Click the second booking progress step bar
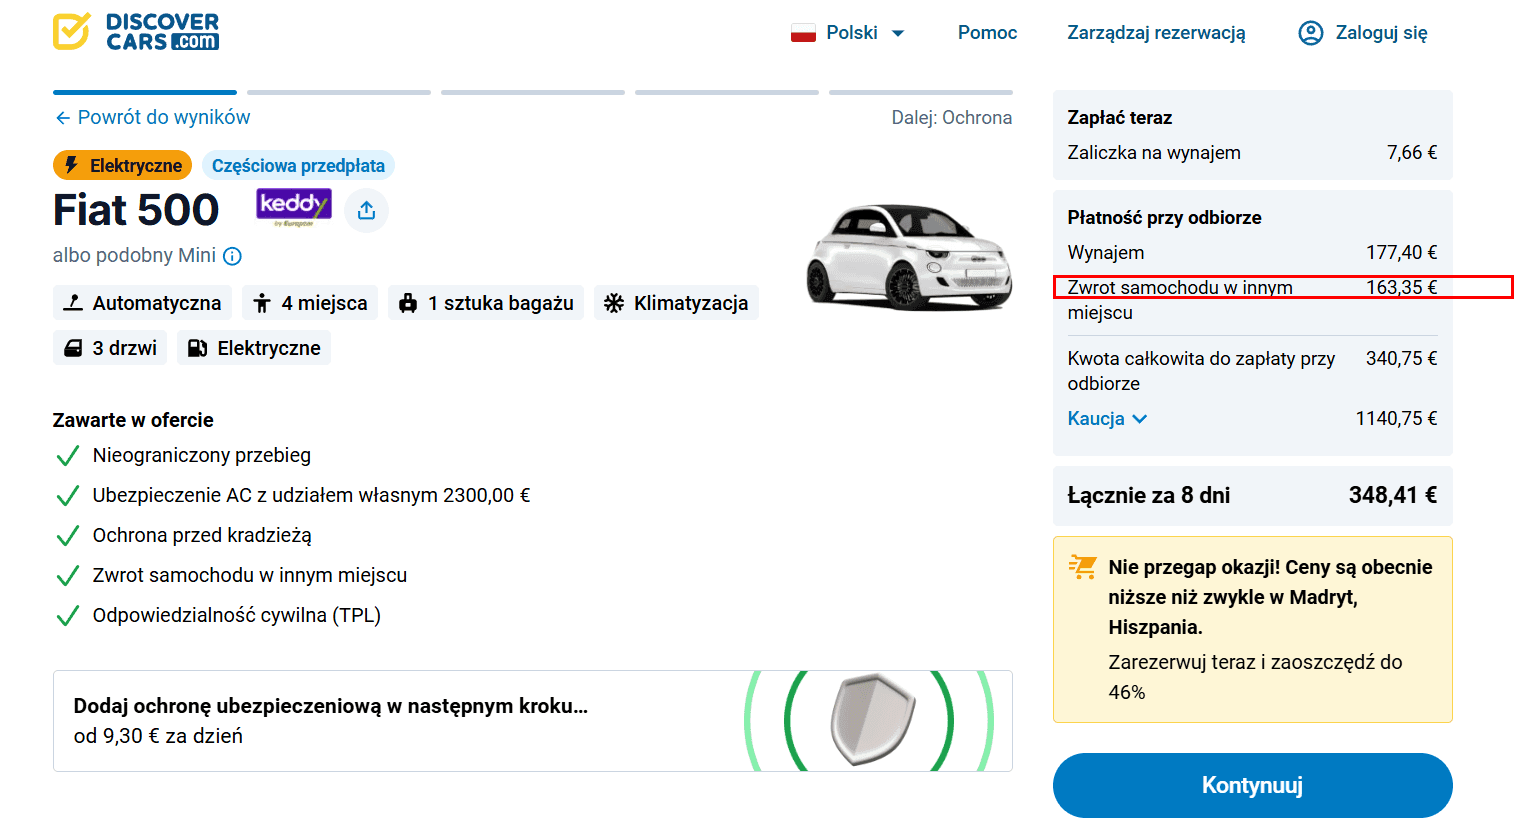 point(339,92)
